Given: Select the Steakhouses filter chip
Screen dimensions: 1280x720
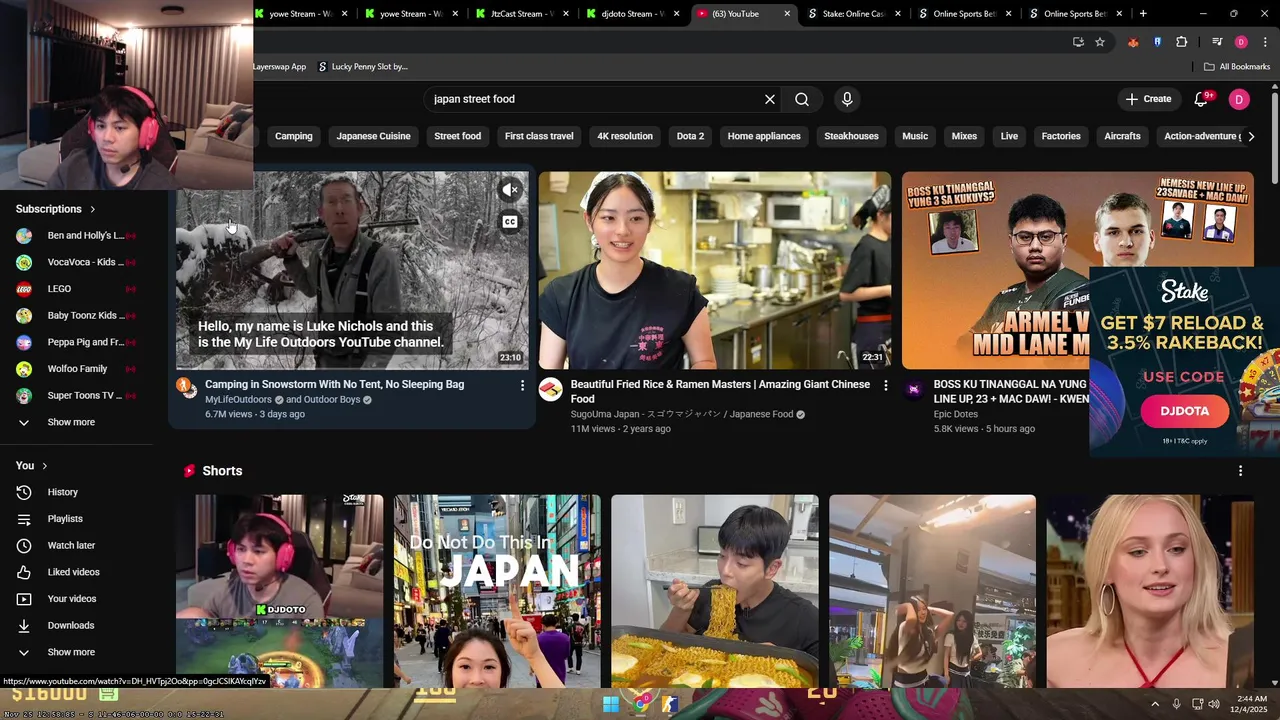Looking at the screenshot, I should pos(851,136).
